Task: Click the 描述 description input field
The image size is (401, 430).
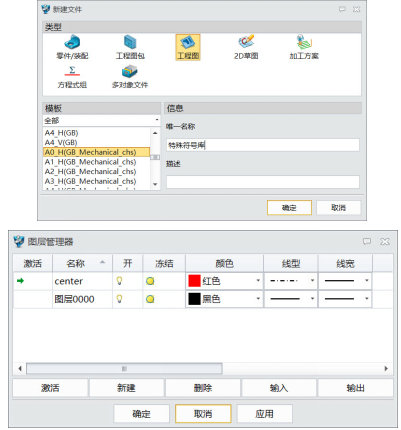Action: tap(263, 182)
